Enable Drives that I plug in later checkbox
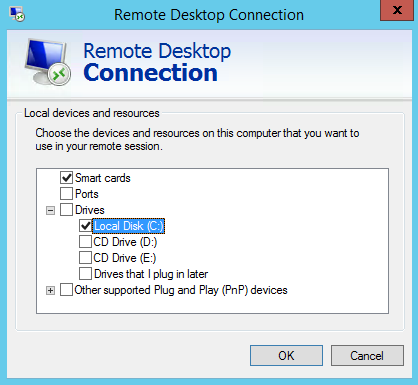This screenshot has height=385, width=418. click(x=85, y=274)
